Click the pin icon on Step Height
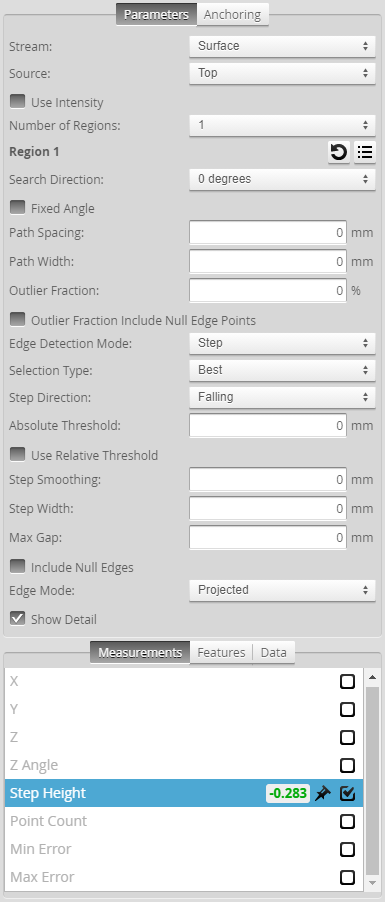 click(x=323, y=794)
